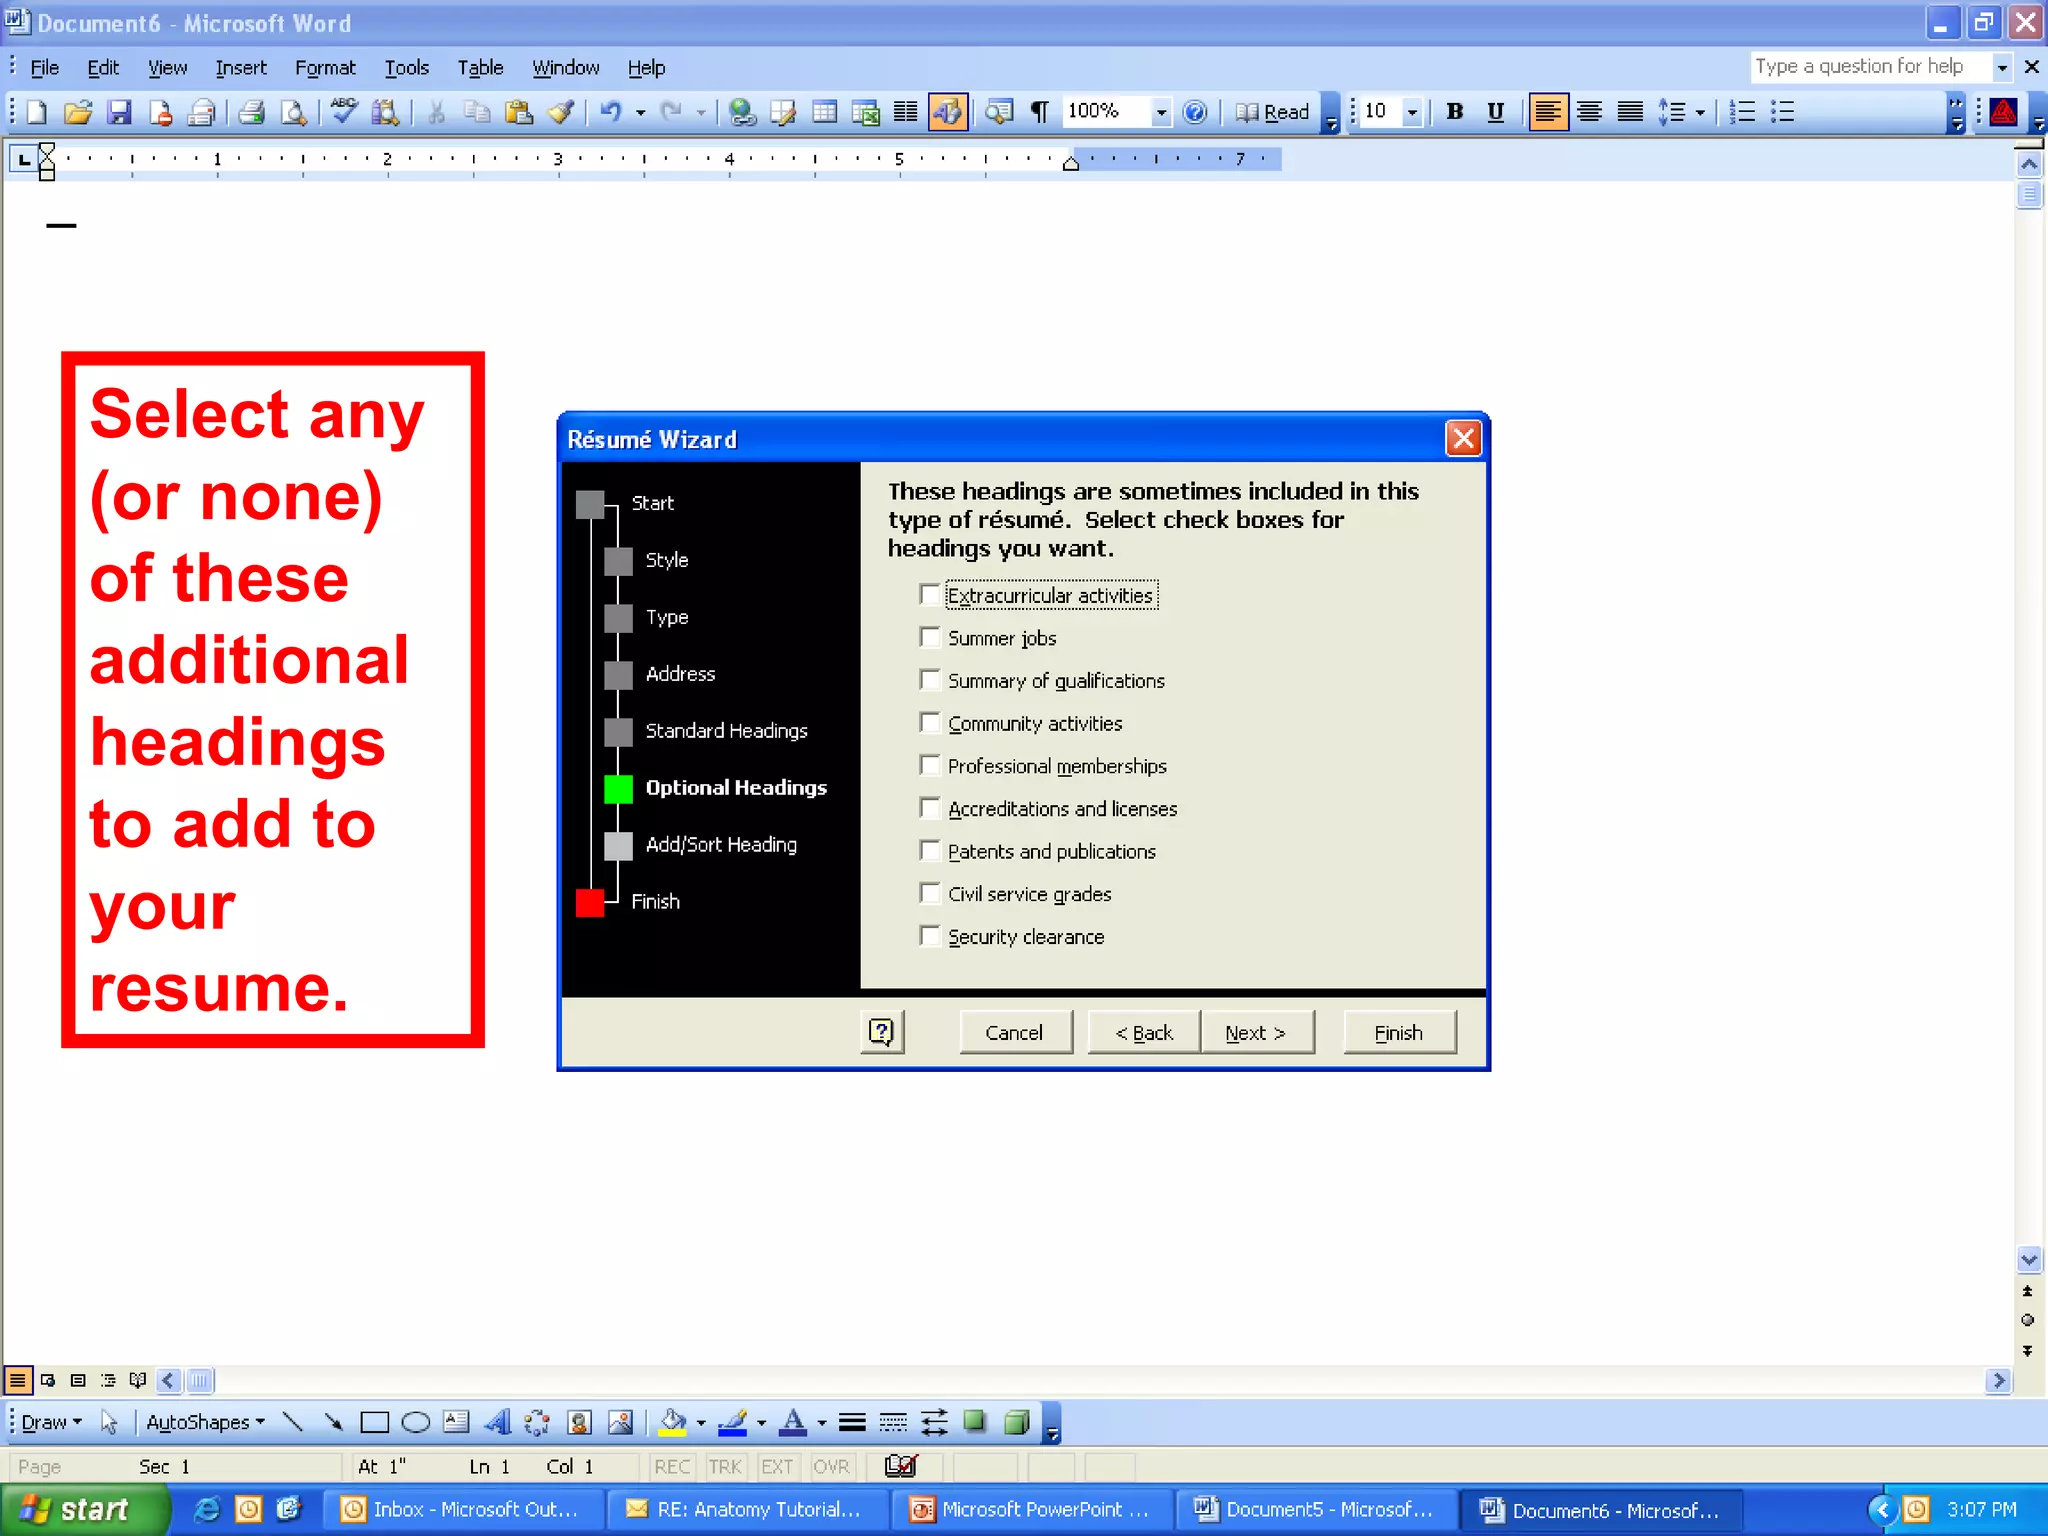Open the Draw menu dropdown
The image size is (2048, 1536).
(51, 1422)
